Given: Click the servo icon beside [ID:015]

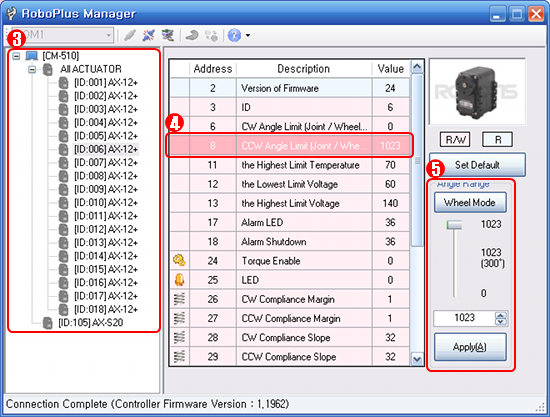Looking at the screenshot, I should pos(63,269).
